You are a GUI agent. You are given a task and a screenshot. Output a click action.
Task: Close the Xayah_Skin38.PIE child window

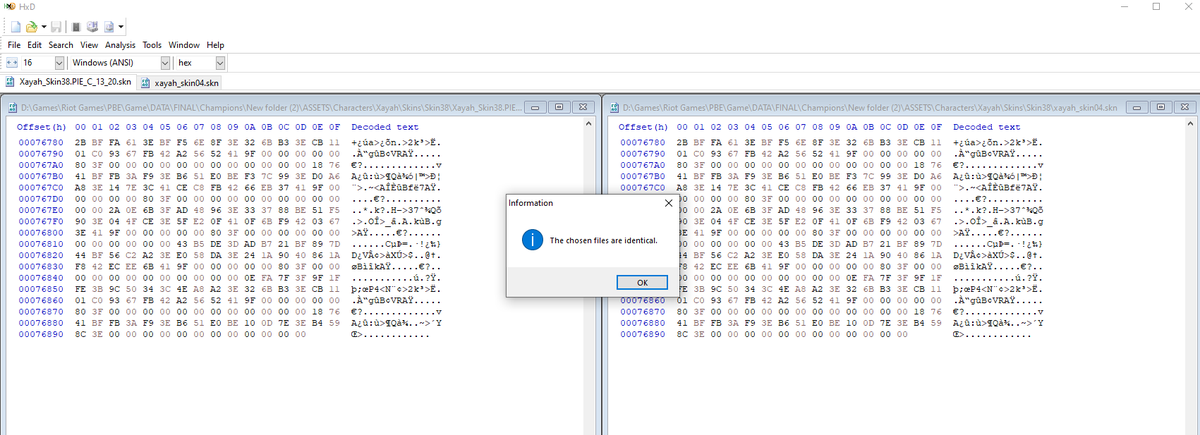click(x=582, y=107)
